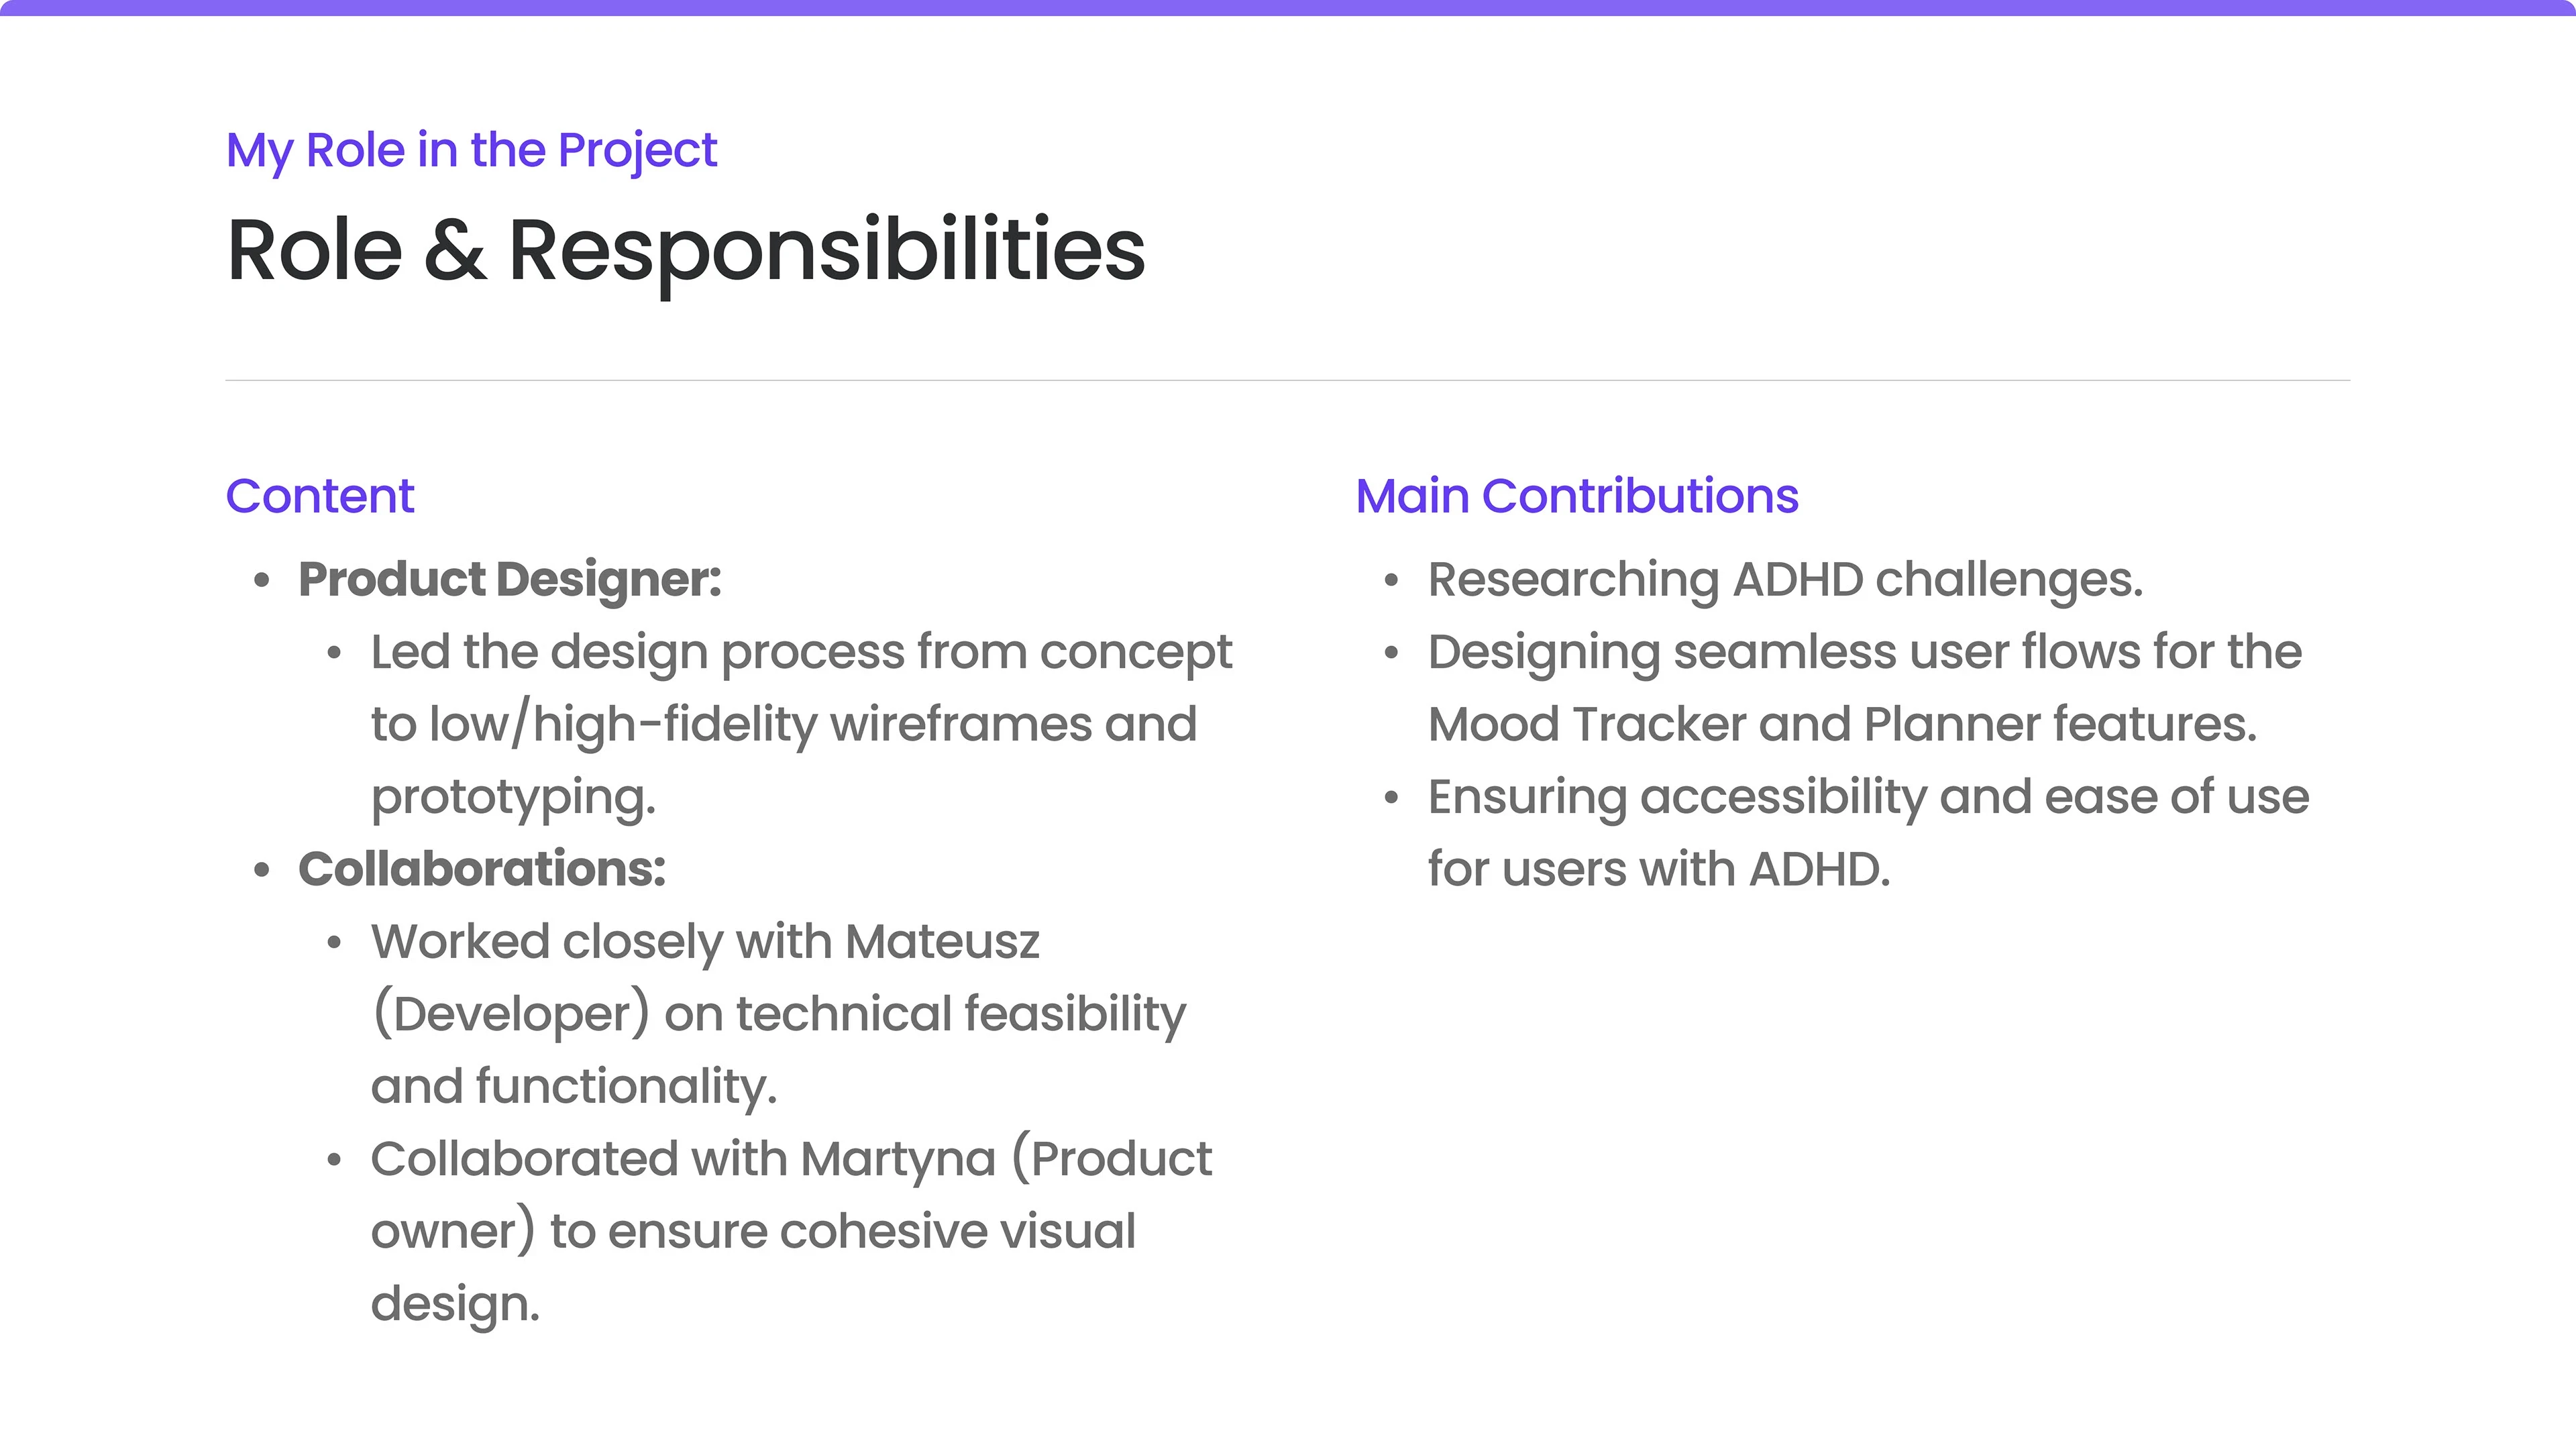Click the "Designing seamless user flows for the" line
Screen dimensions: 2576x1449
click(x=1865, y=652)
